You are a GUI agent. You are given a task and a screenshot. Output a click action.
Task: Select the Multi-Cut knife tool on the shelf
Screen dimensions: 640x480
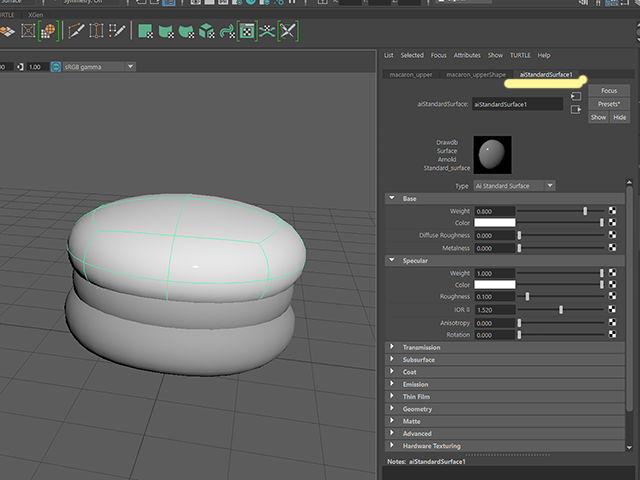click(x=76, y=31)
